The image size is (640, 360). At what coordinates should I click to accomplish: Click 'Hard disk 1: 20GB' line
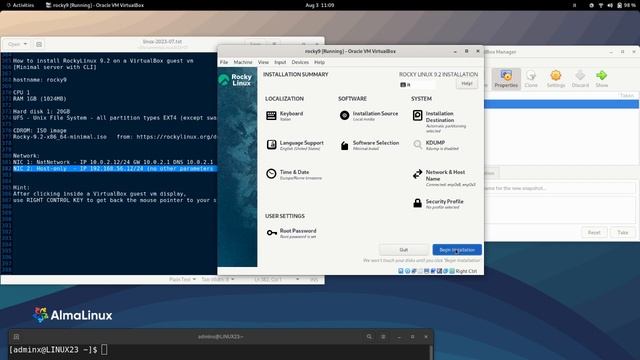click(x=41, y=111)
